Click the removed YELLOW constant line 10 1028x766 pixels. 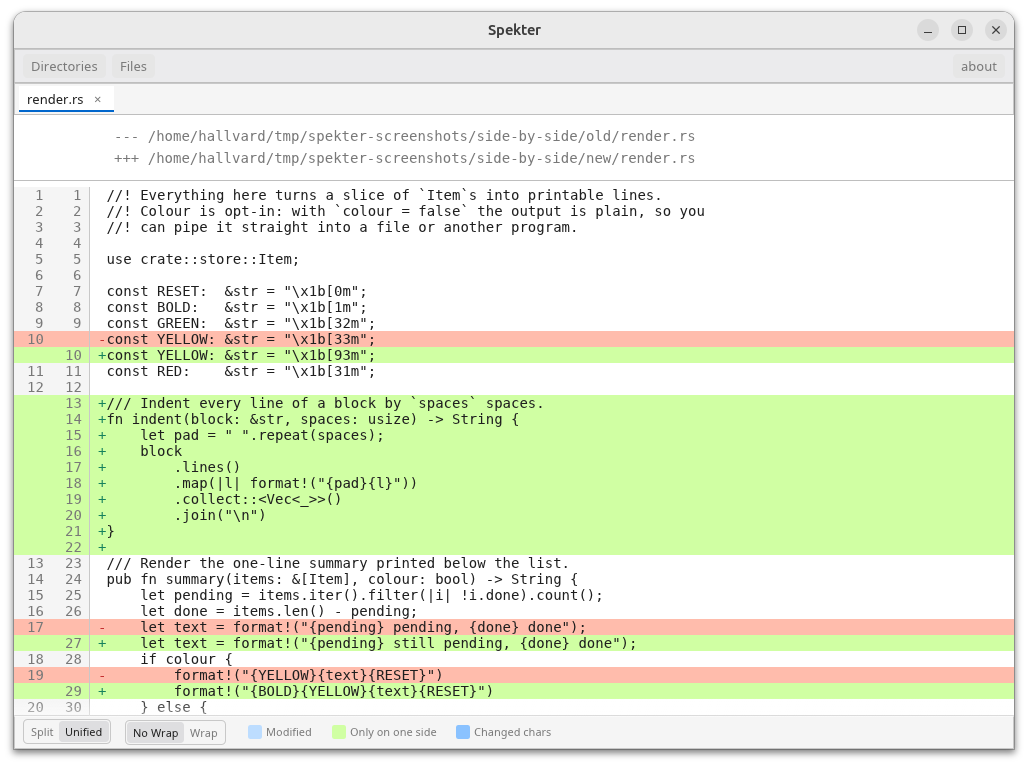click(x=514, y=339)
